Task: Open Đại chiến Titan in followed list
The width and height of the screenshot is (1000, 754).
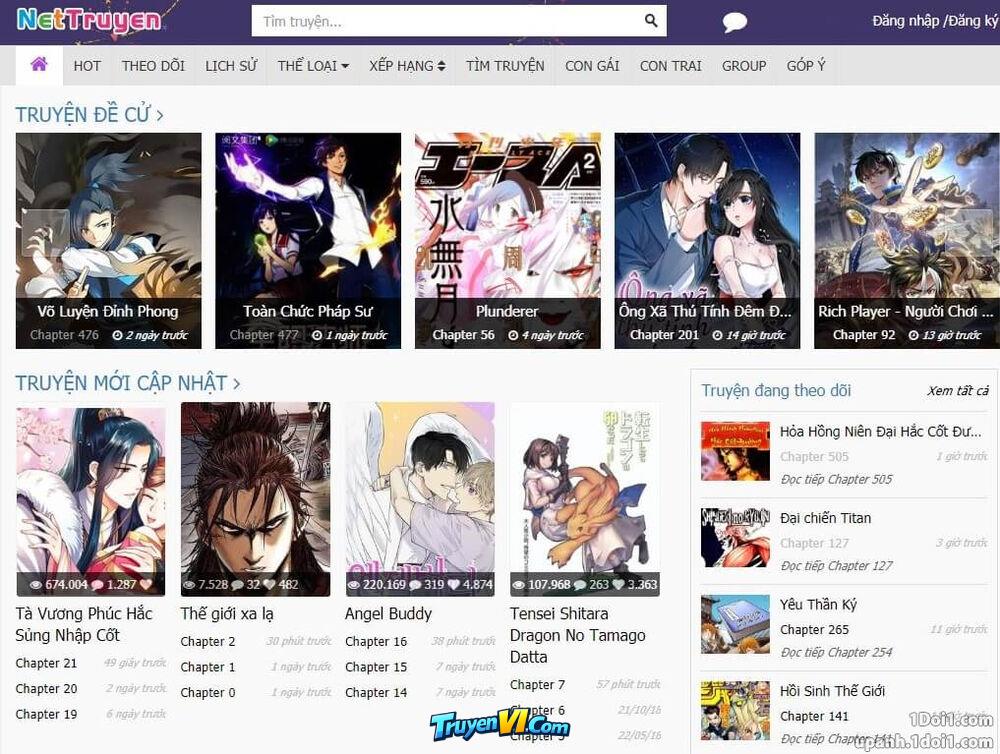Action: pyautogui.click(x=825, y=518)
